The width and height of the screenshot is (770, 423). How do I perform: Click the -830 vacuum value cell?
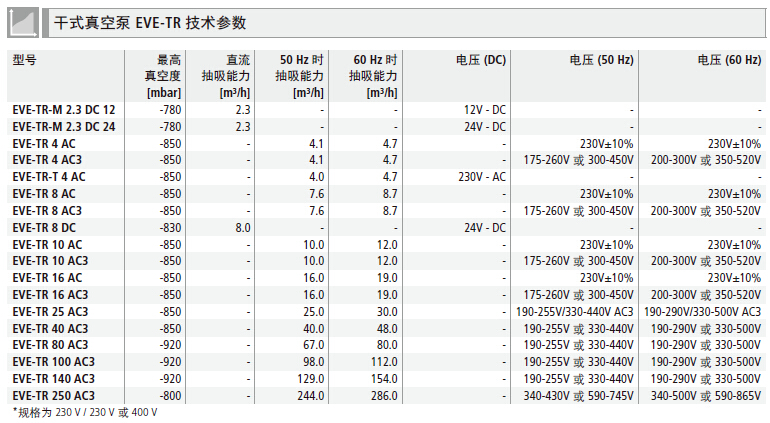169,228
